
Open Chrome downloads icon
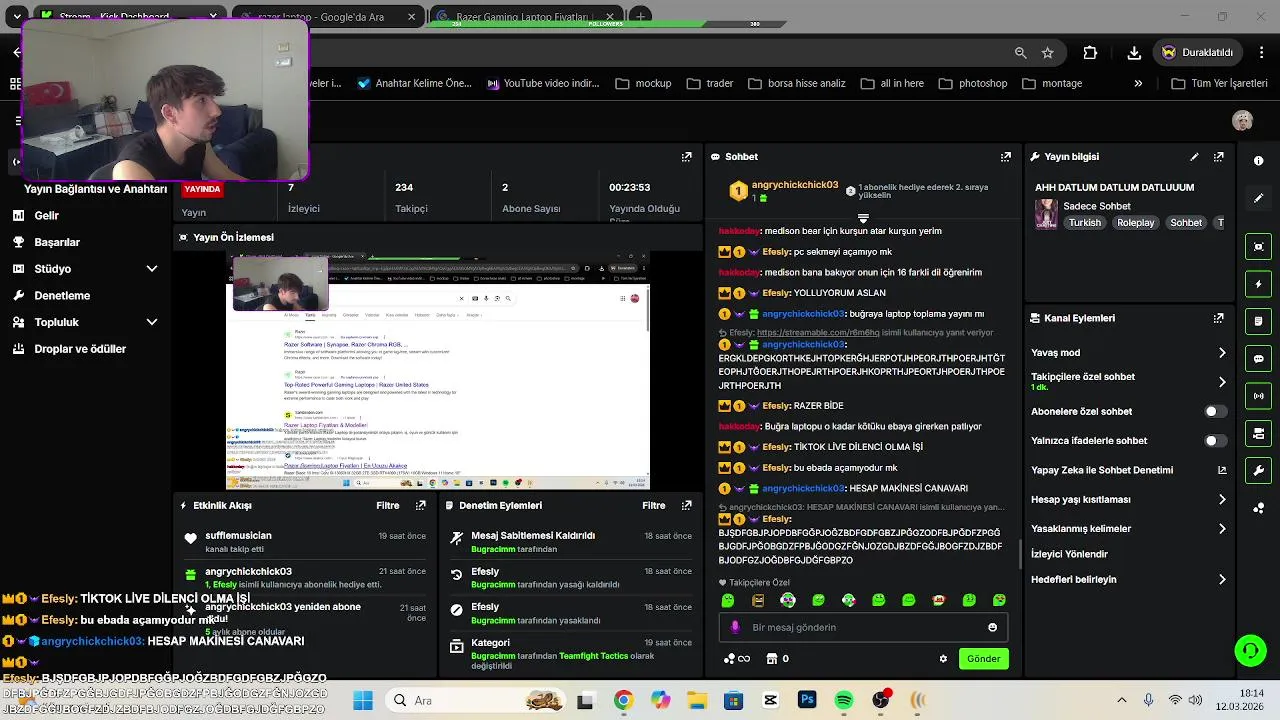pos(1134,53)
